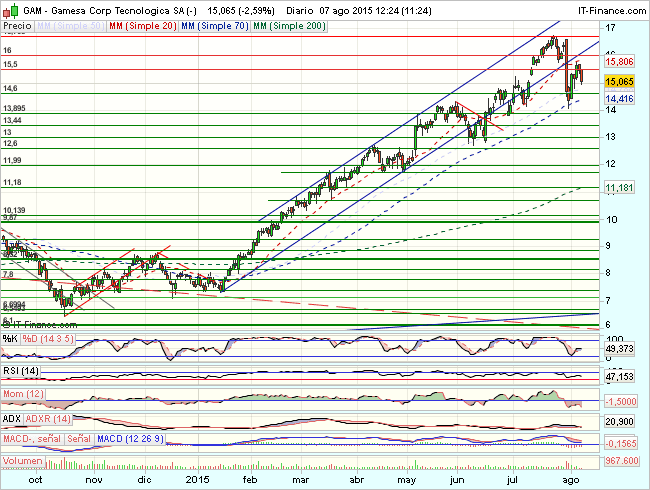This screenshot has height=490, width=650.
Task: Select the Volumen panel label
Action: pyautogui.click(x=22, y=461)
